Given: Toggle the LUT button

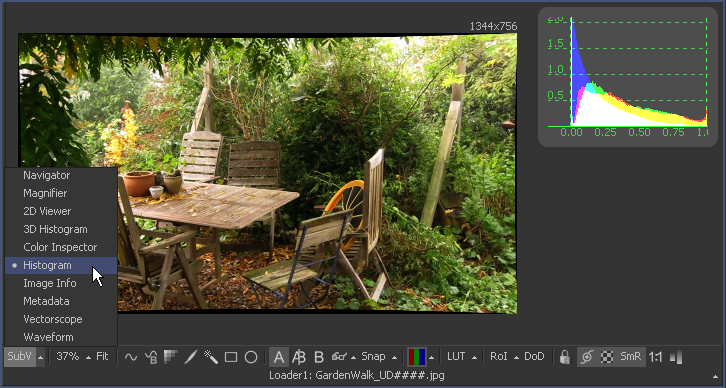Looking at the screenshot, I should [456, 357].
